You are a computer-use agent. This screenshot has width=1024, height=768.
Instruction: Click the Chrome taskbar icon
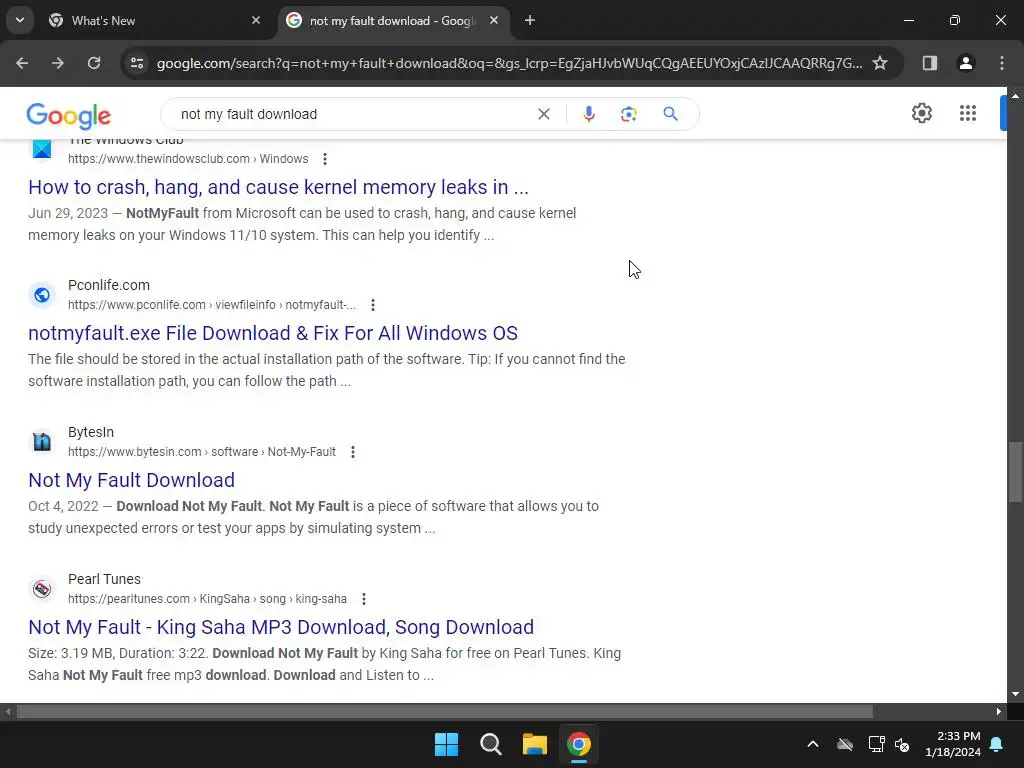click(x=579, y=744)
